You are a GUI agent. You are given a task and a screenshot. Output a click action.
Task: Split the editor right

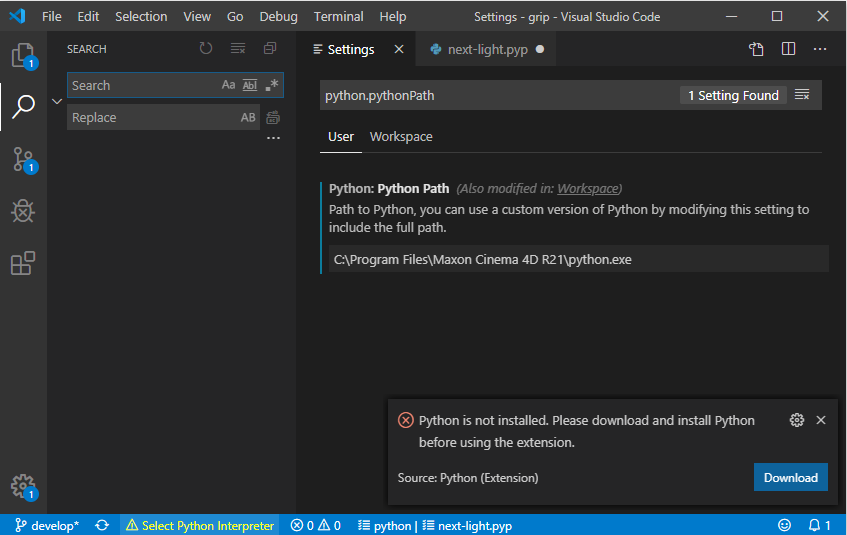(789, 49)
